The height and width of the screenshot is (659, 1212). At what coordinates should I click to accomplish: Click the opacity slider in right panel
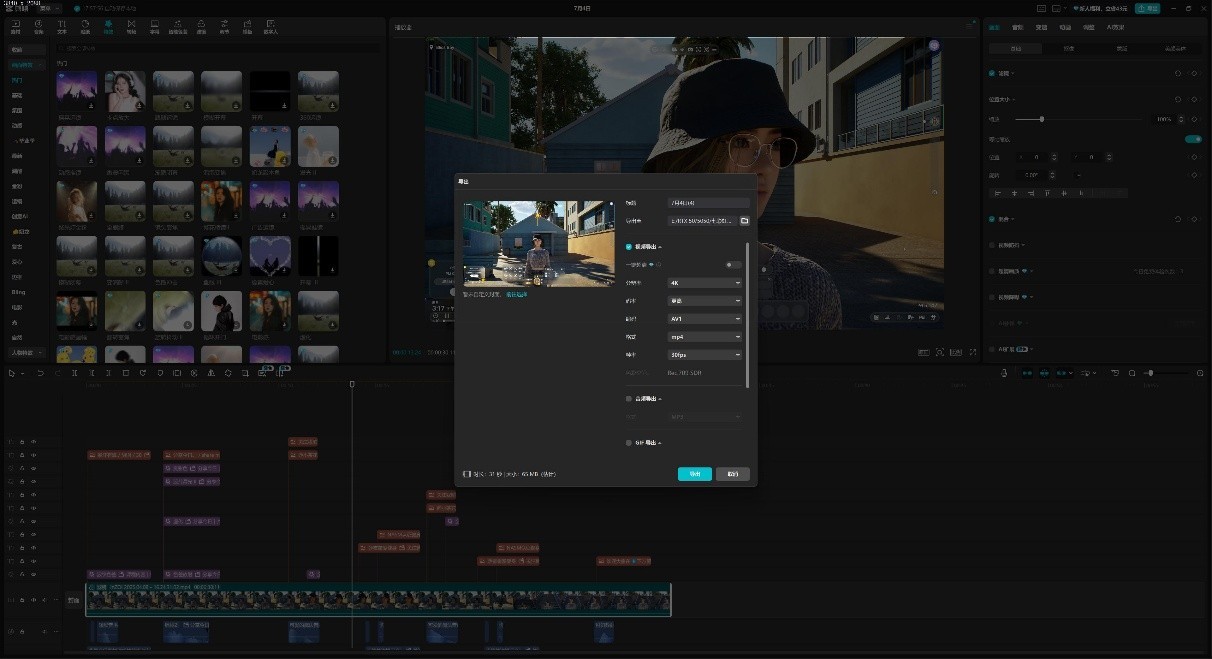pyautogui.click(x=1042, y=119)
